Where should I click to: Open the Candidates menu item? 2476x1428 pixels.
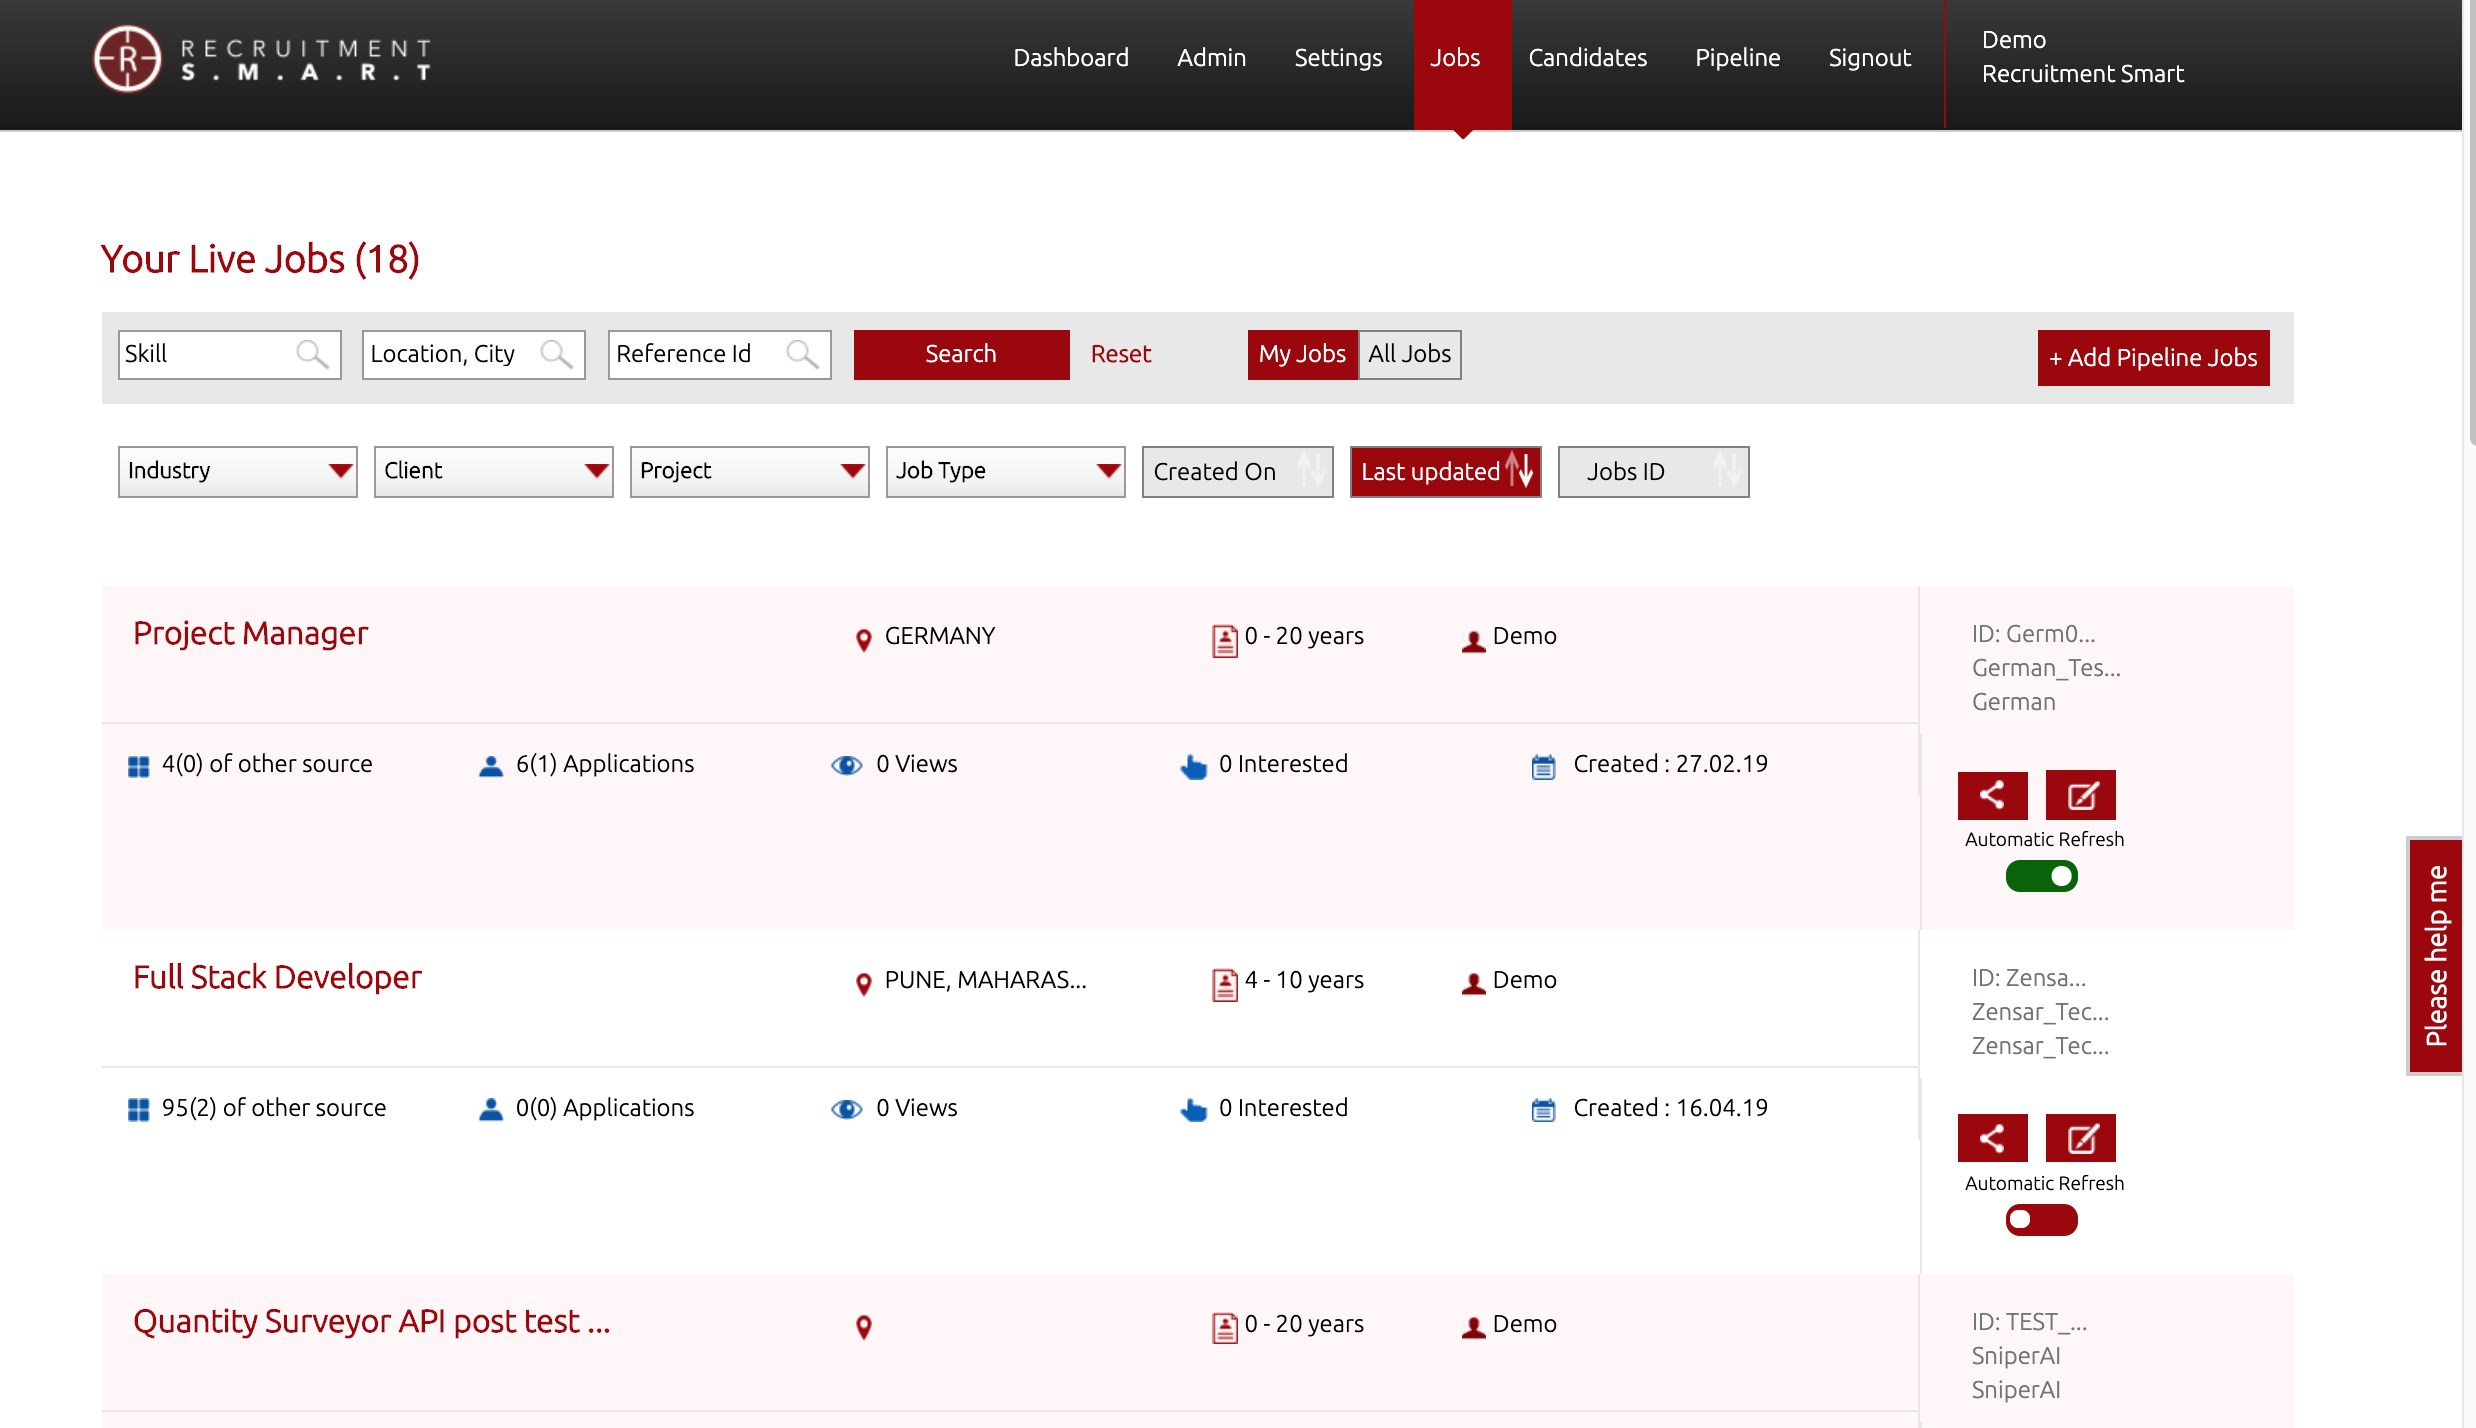click(x=1587, y=58)
